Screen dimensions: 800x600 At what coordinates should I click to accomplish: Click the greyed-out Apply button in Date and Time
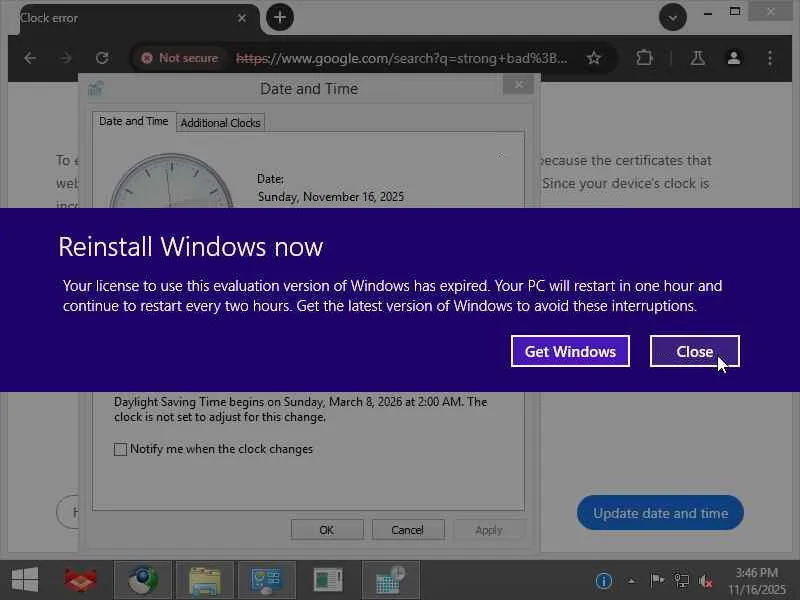coord(488,530)
